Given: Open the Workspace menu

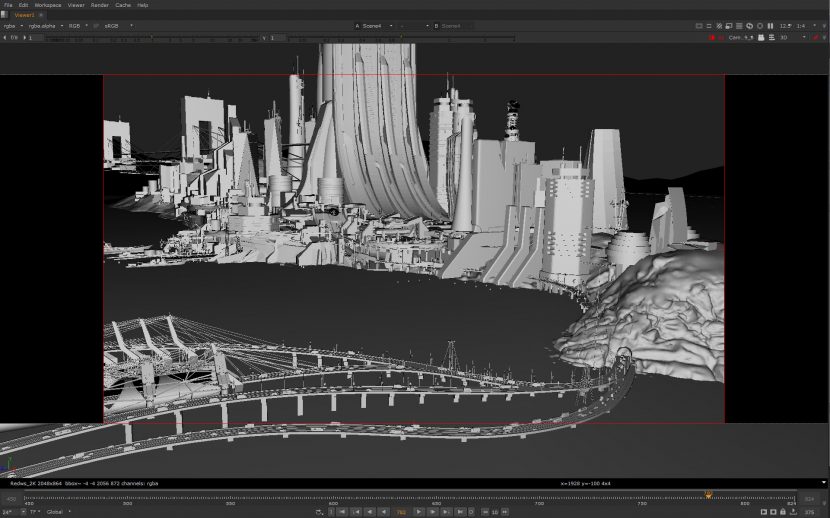Looking at the screenshot, I should (x=48, y=5).
